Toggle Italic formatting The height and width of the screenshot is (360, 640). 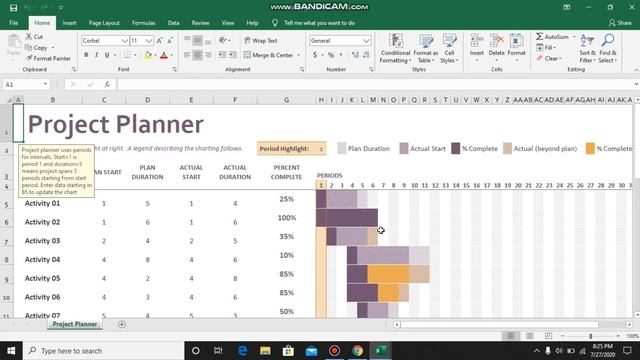[x=96, y=55]
